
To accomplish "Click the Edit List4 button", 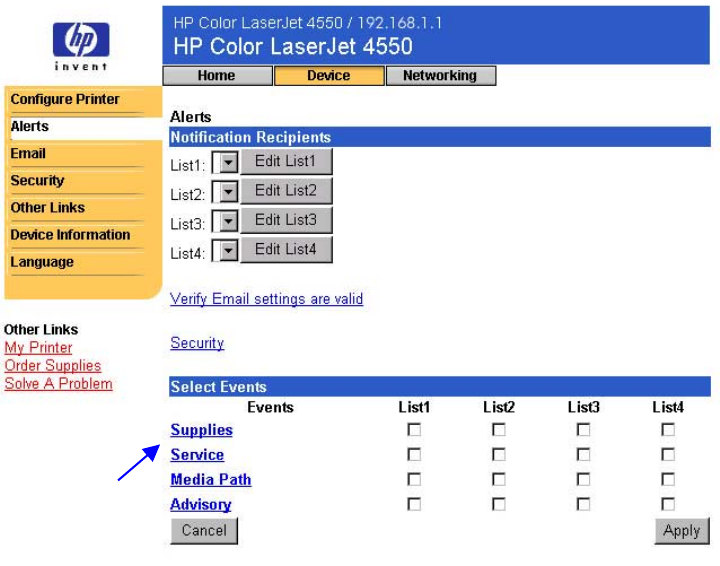I will (x=286, y=249).
